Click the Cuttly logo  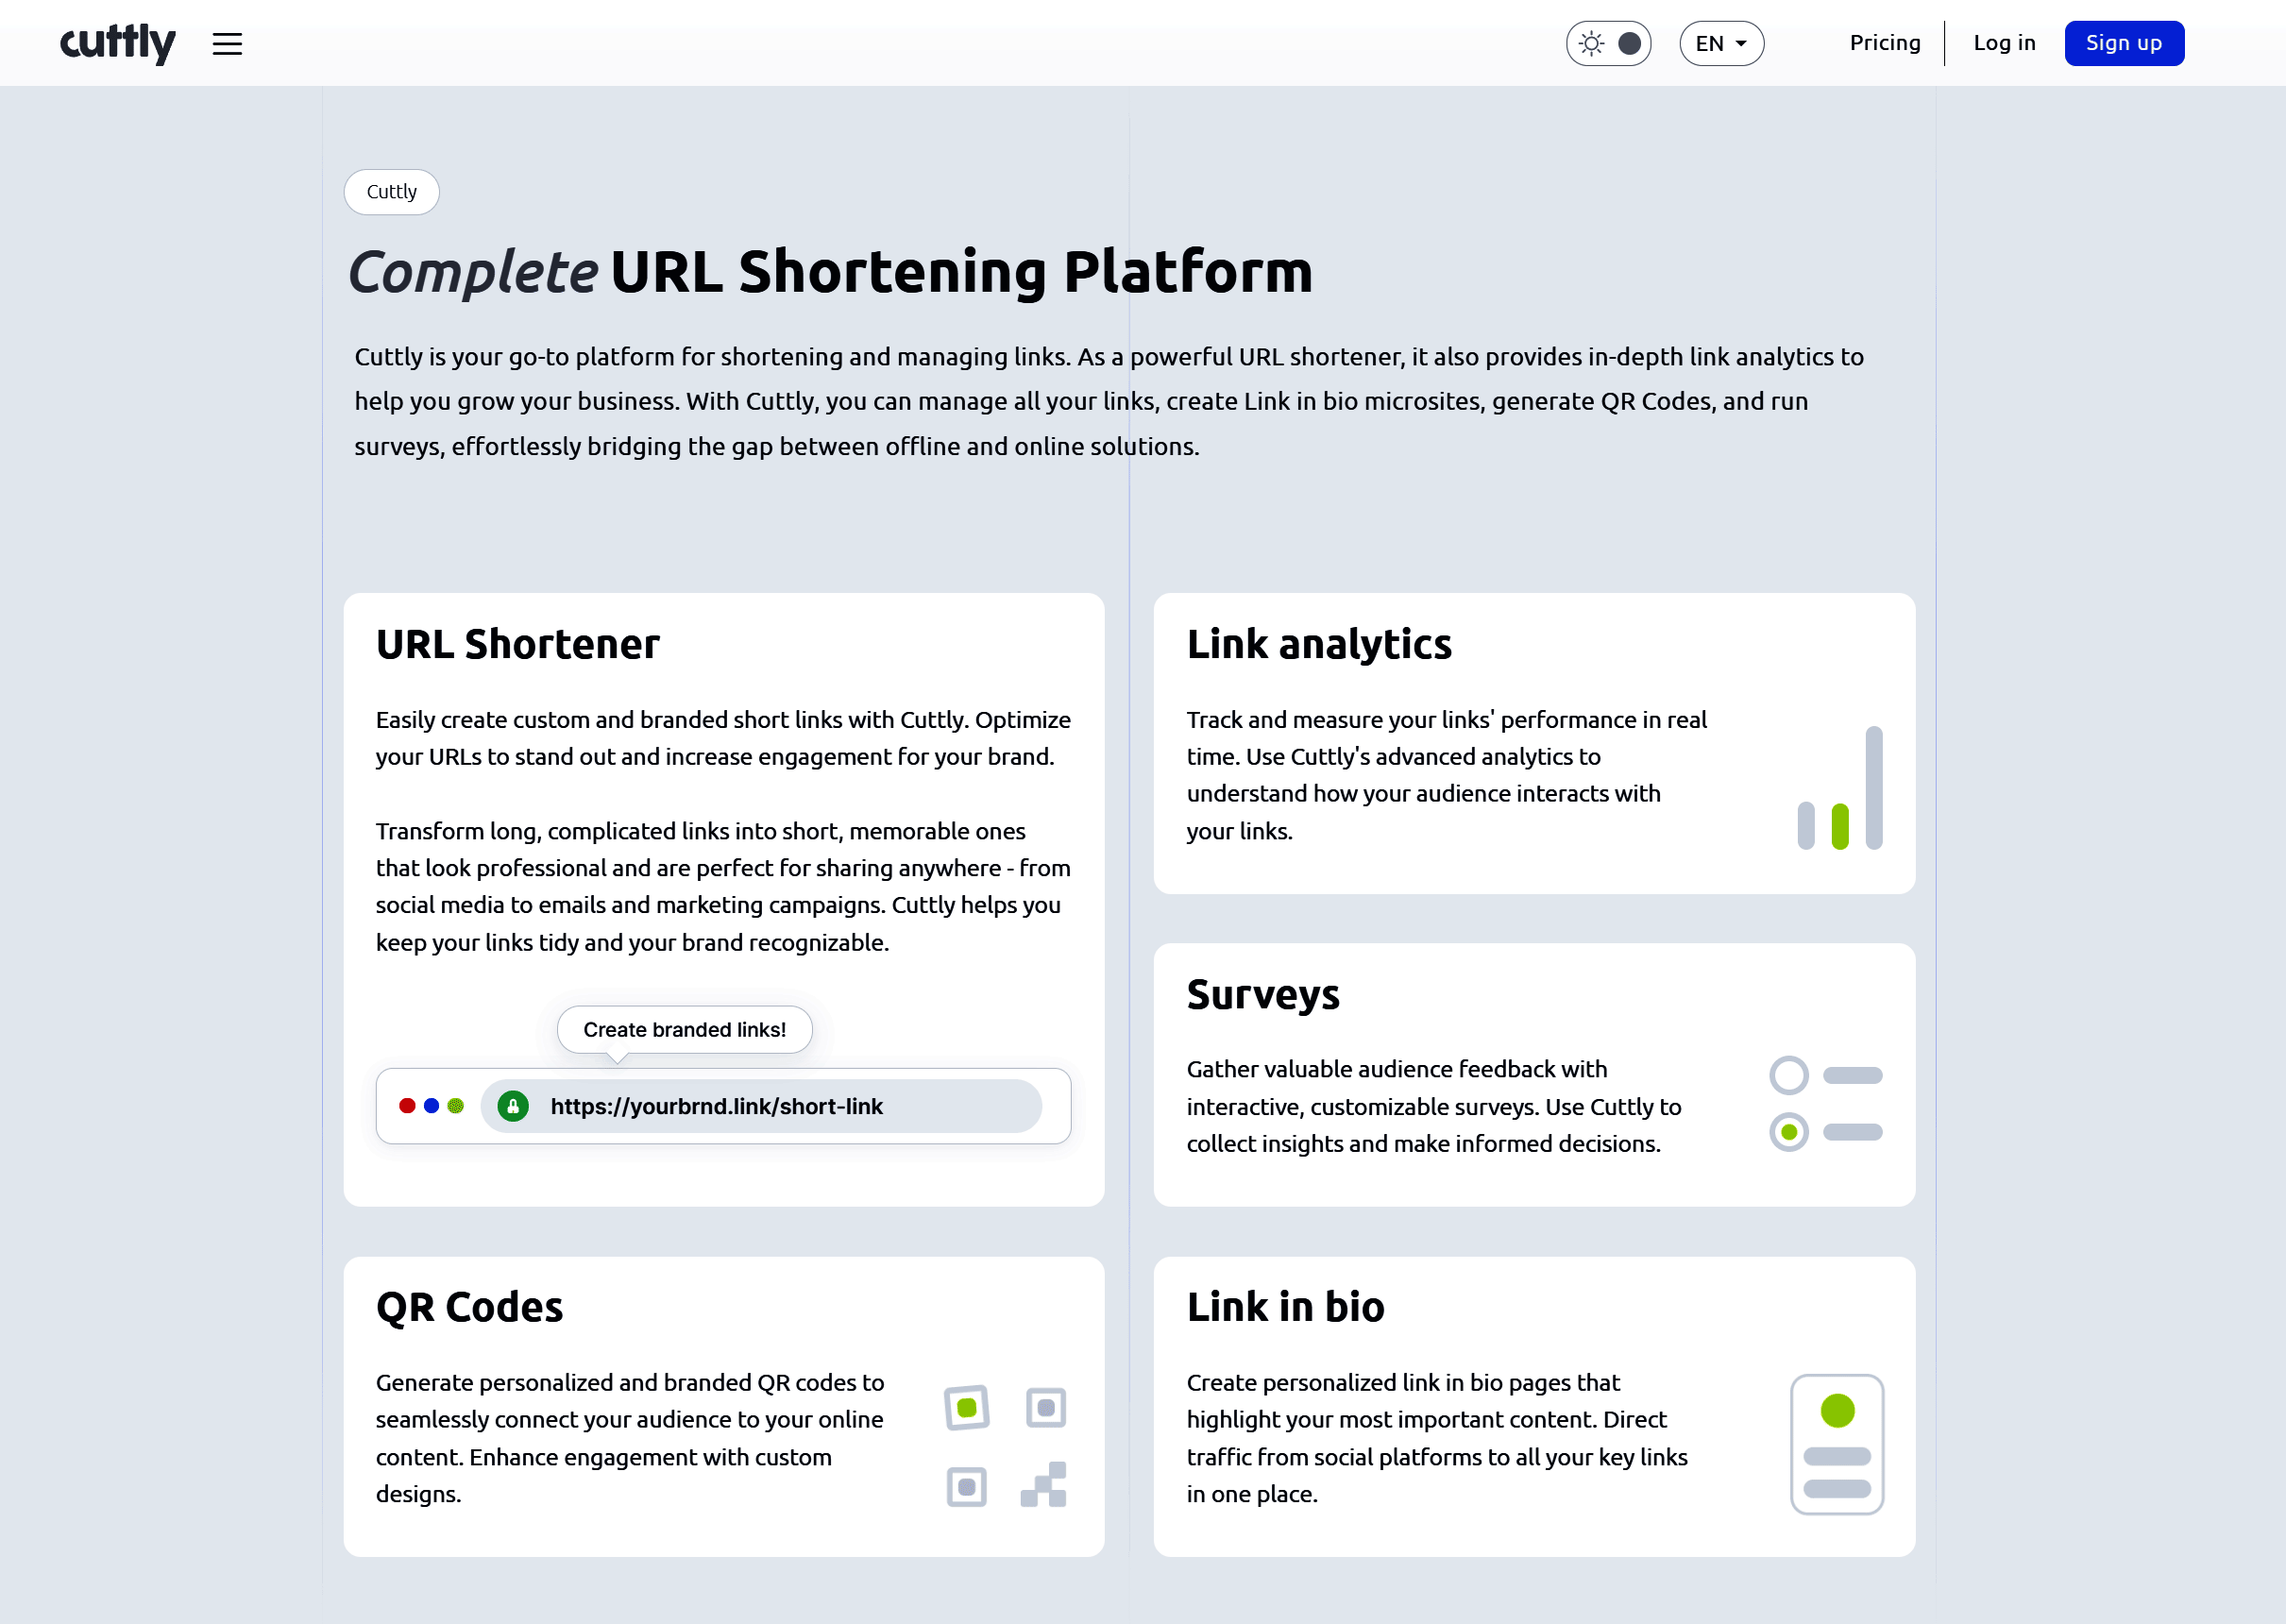pyautogui.click(x=118, y=43)
